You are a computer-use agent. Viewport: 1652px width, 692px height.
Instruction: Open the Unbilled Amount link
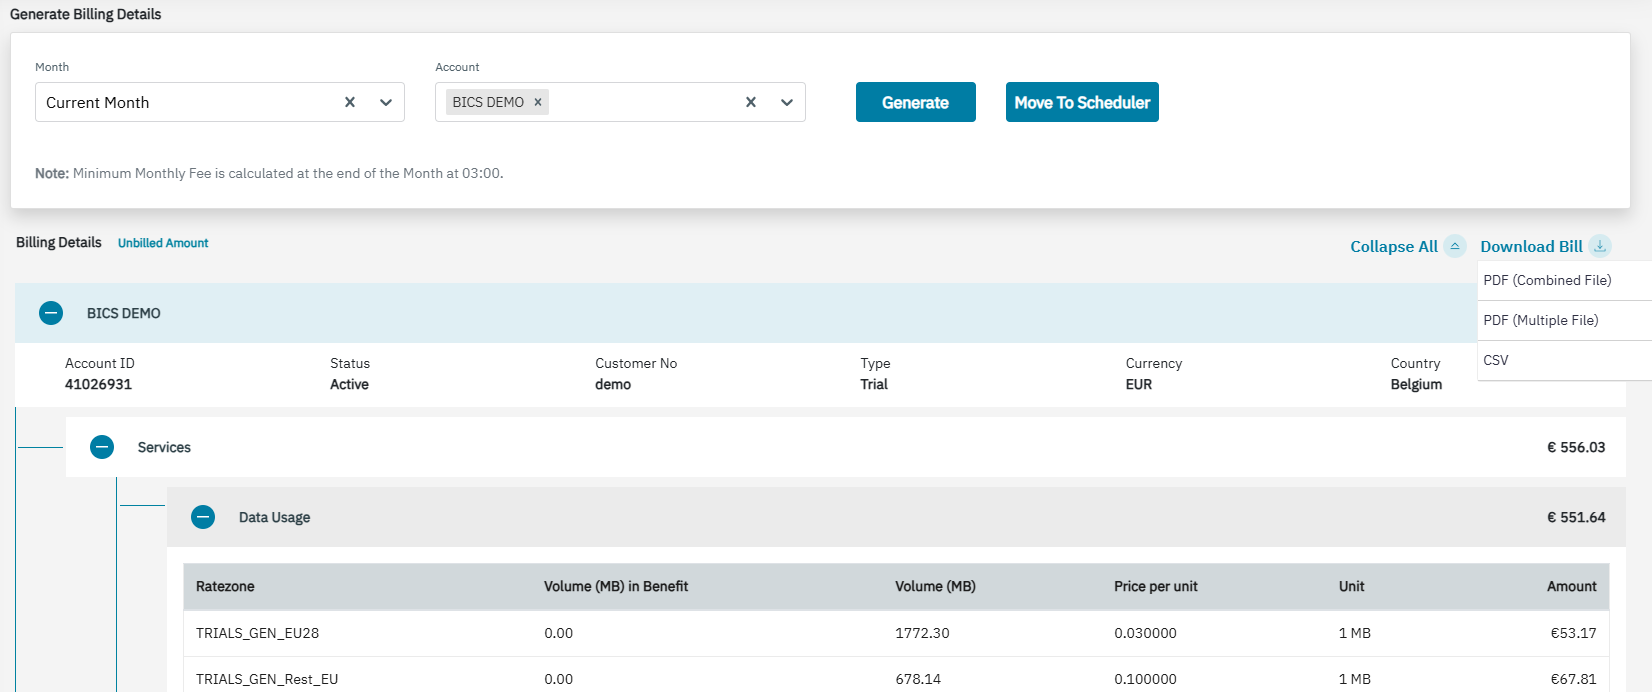163,243
